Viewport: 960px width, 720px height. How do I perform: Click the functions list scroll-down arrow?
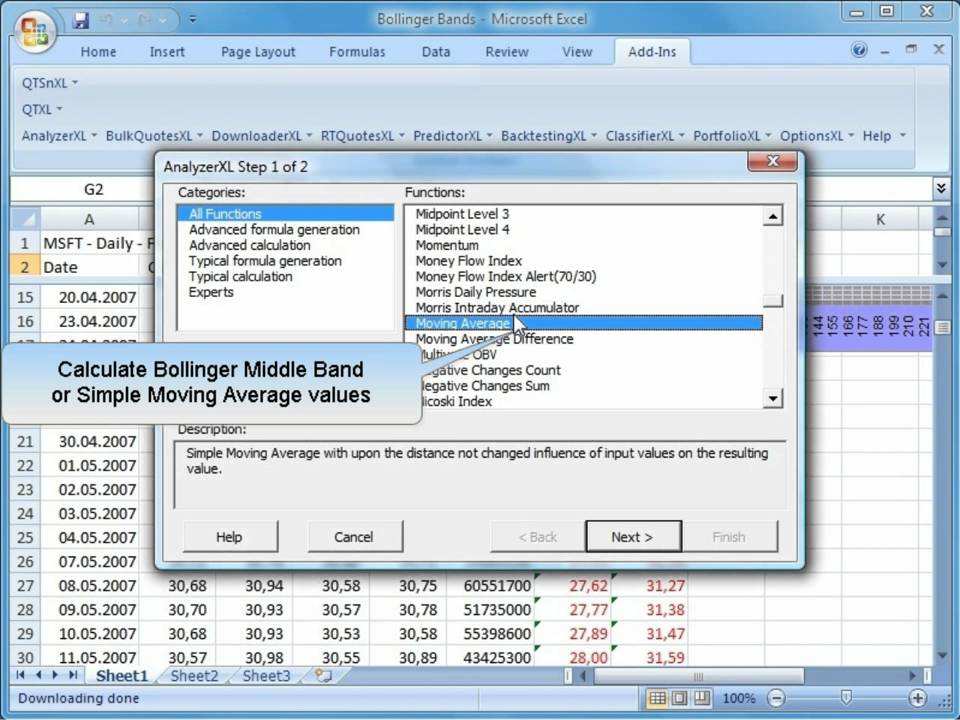[x=773, y=398]
